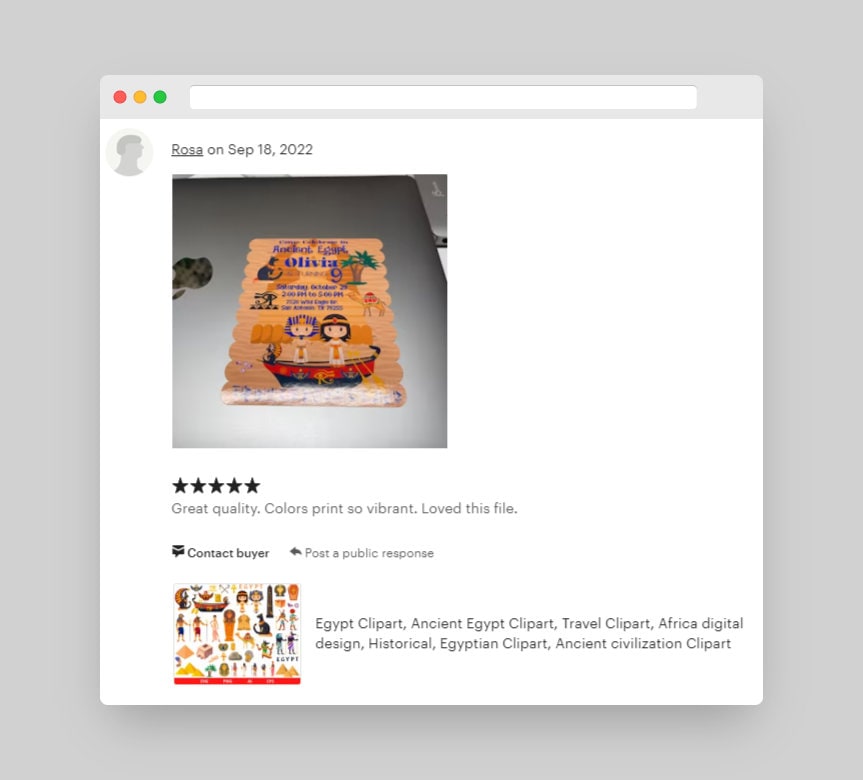
Task: Click the Contact buyer label
Action: pyautogui.click(x=228, y=553)
